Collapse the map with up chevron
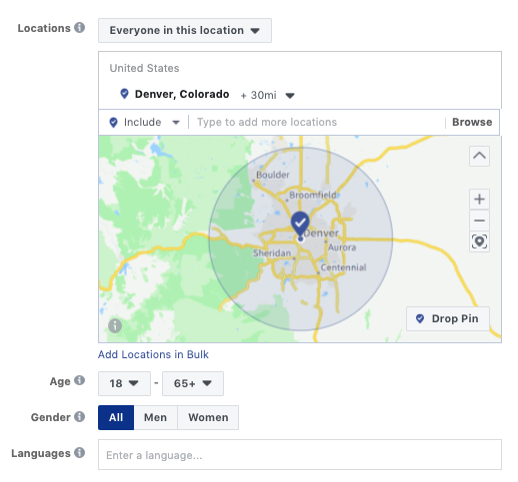 [479, 156]
